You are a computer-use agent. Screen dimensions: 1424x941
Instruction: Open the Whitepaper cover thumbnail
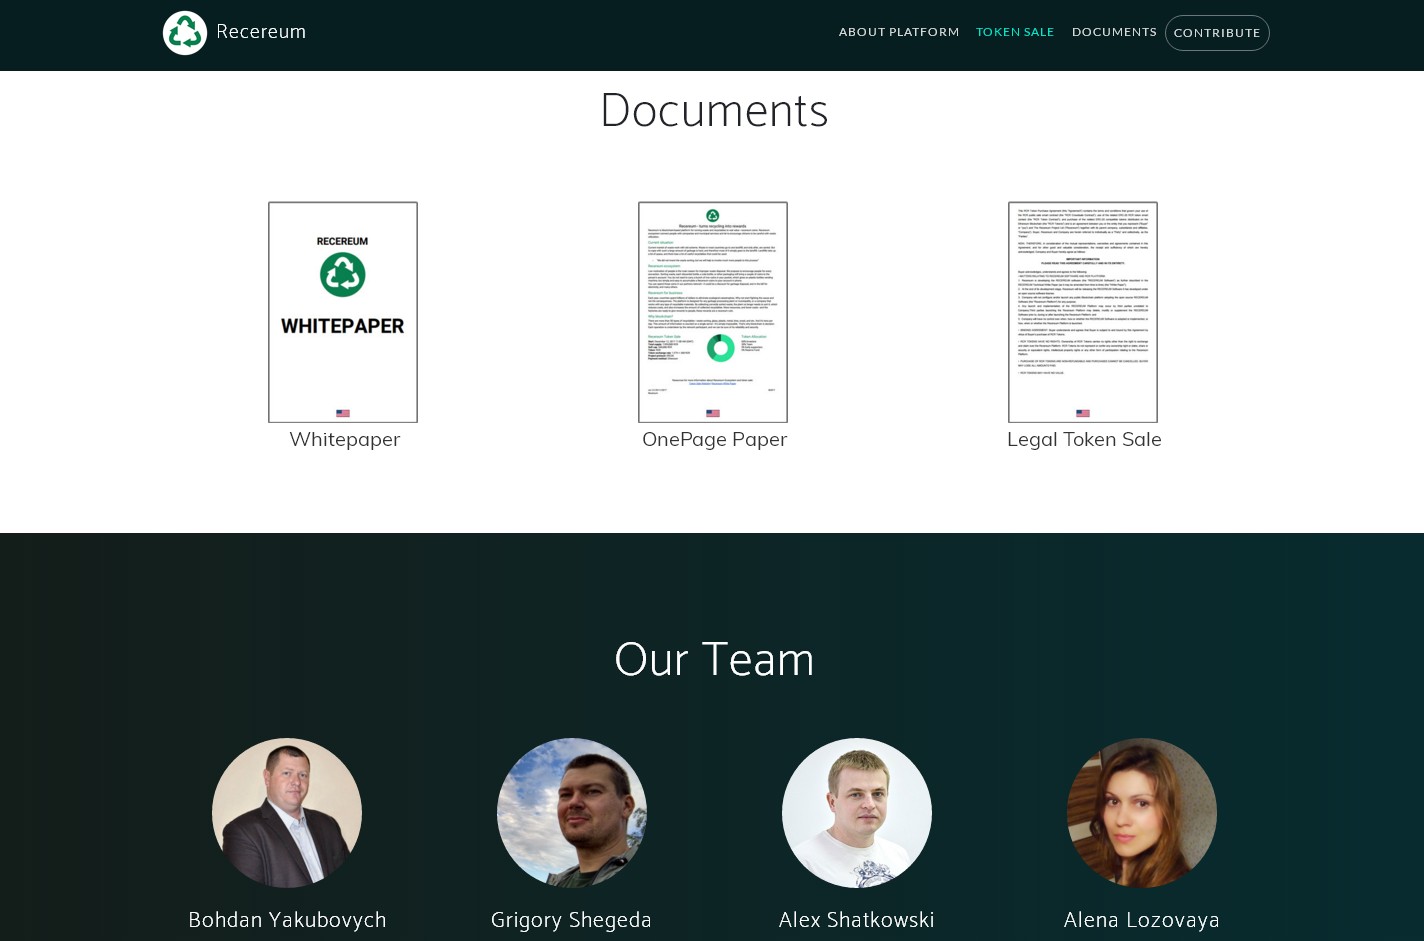click(343, 312)
